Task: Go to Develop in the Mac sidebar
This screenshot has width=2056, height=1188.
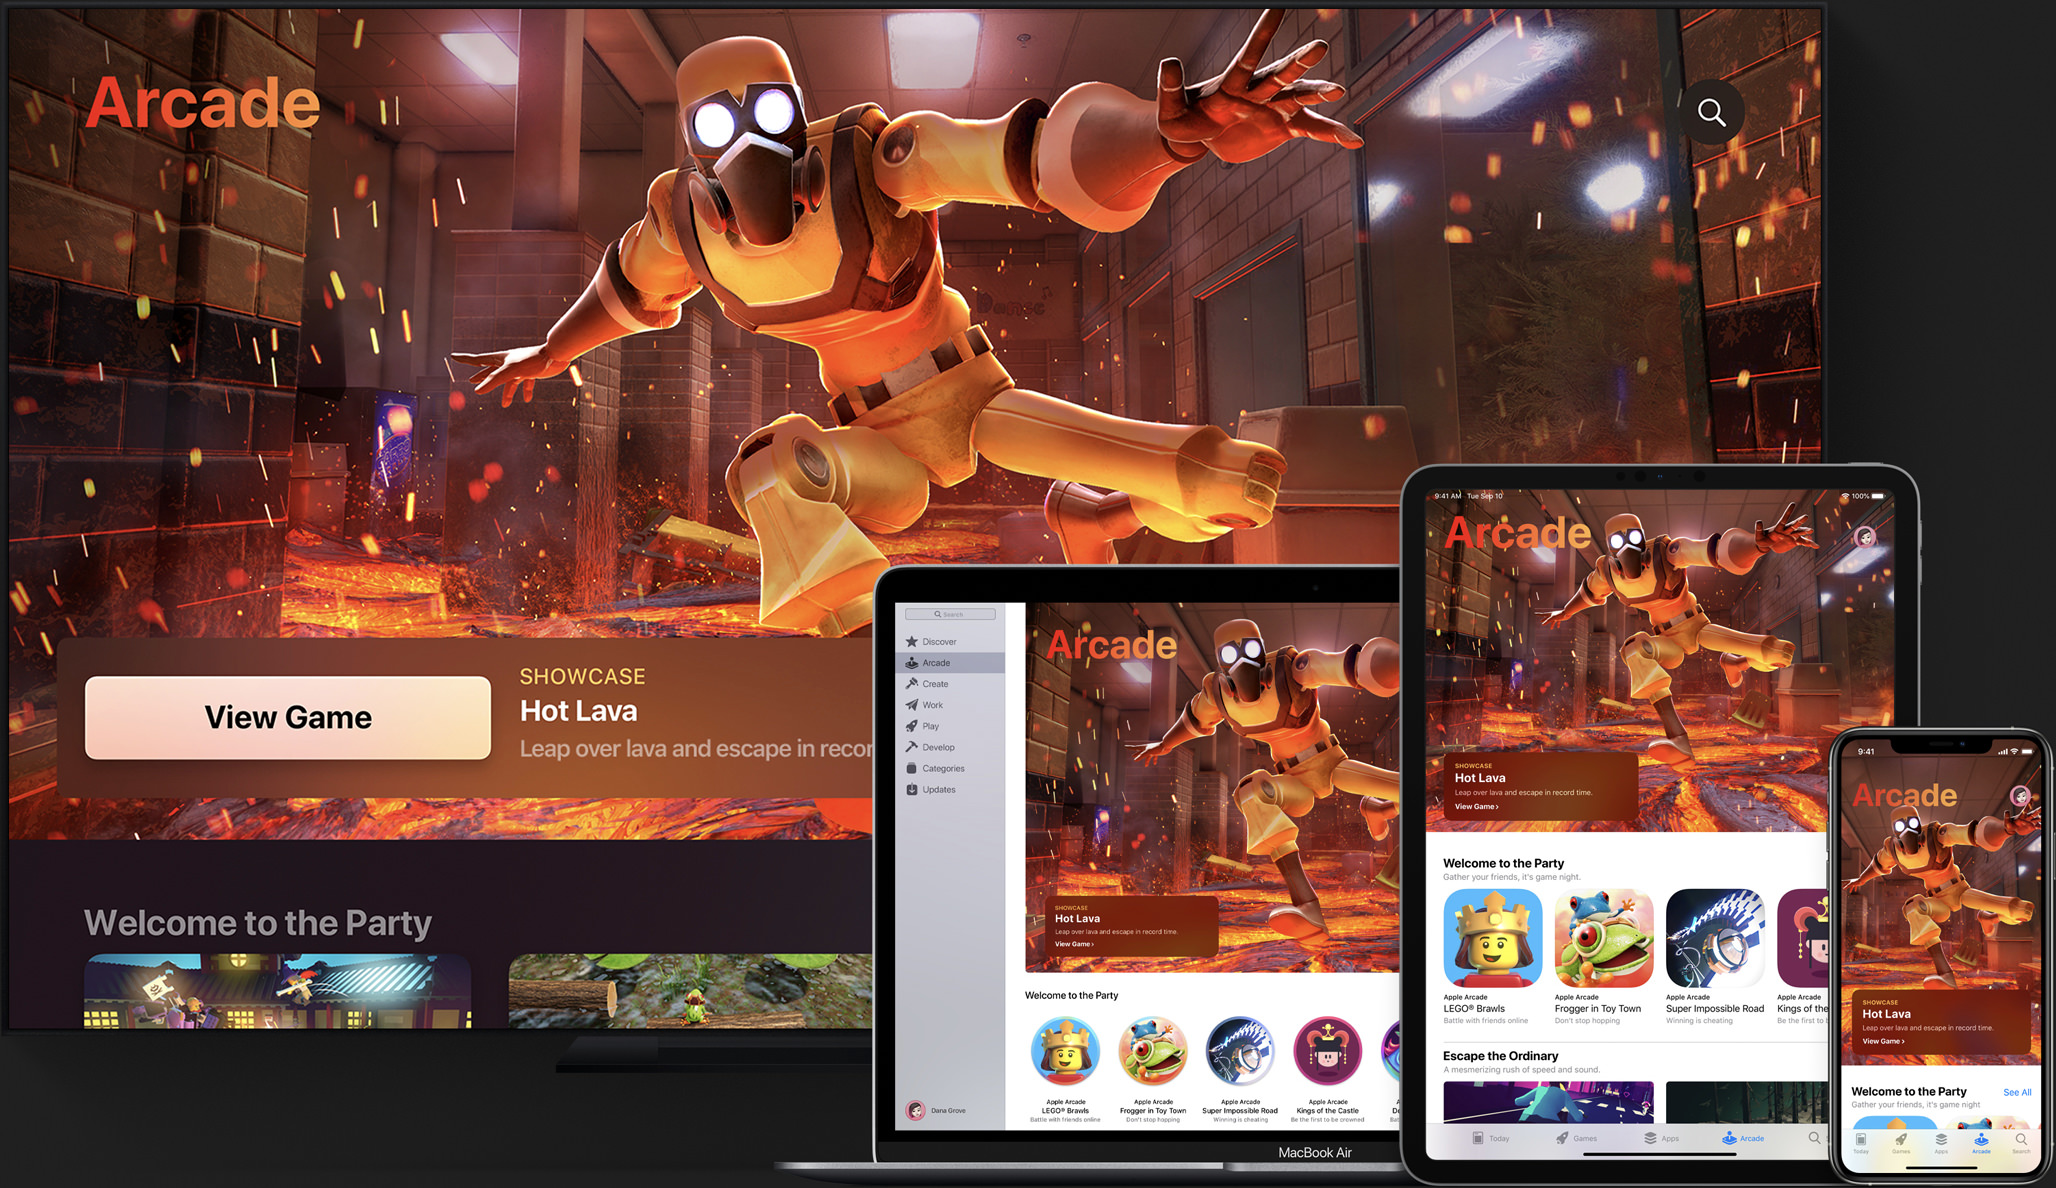Action: coord(937,747)
